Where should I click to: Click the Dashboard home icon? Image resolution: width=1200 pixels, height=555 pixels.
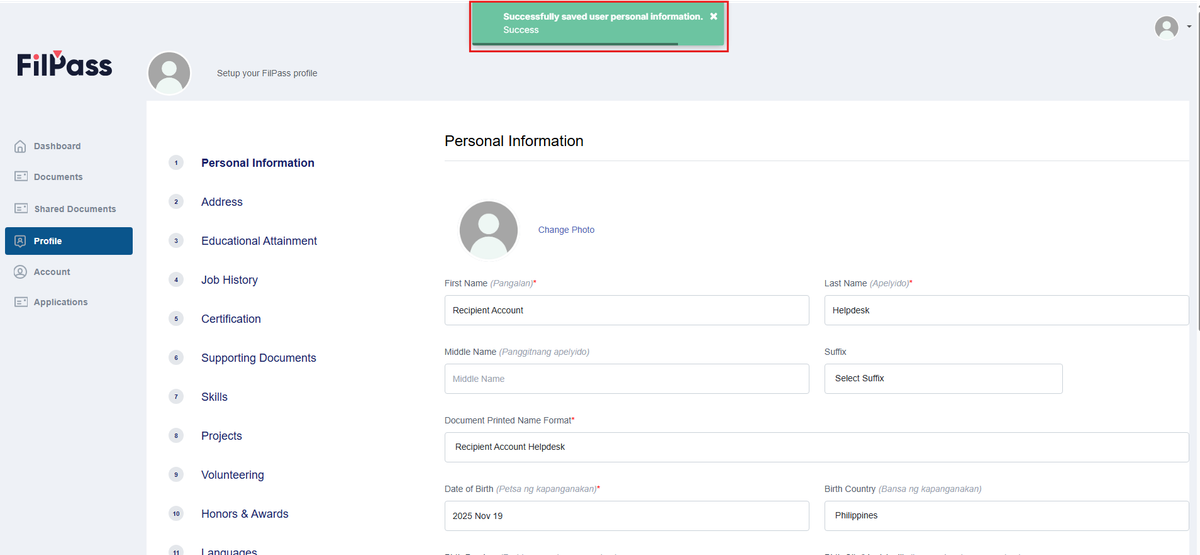tap(21, 146)
